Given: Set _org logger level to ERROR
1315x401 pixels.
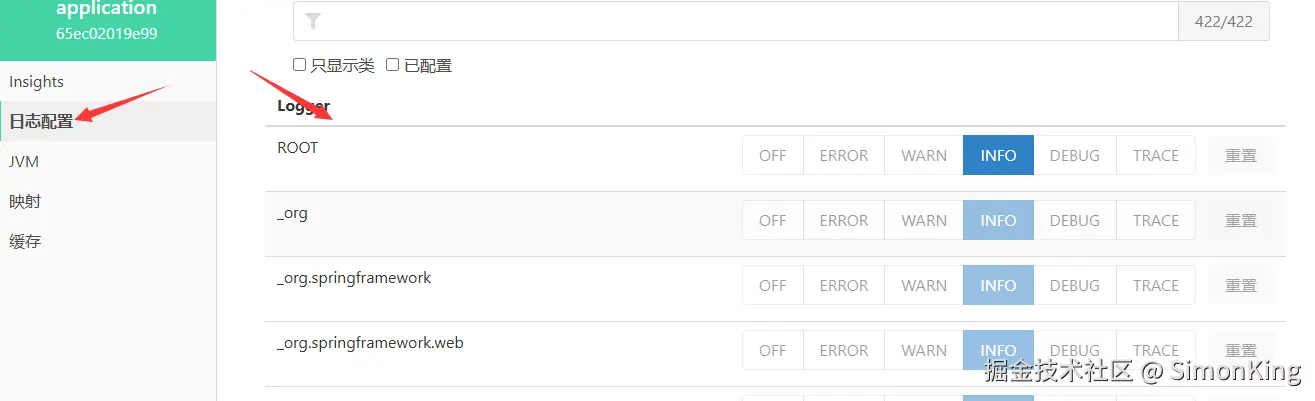Looking at the screenshot, I should [844, 220].
